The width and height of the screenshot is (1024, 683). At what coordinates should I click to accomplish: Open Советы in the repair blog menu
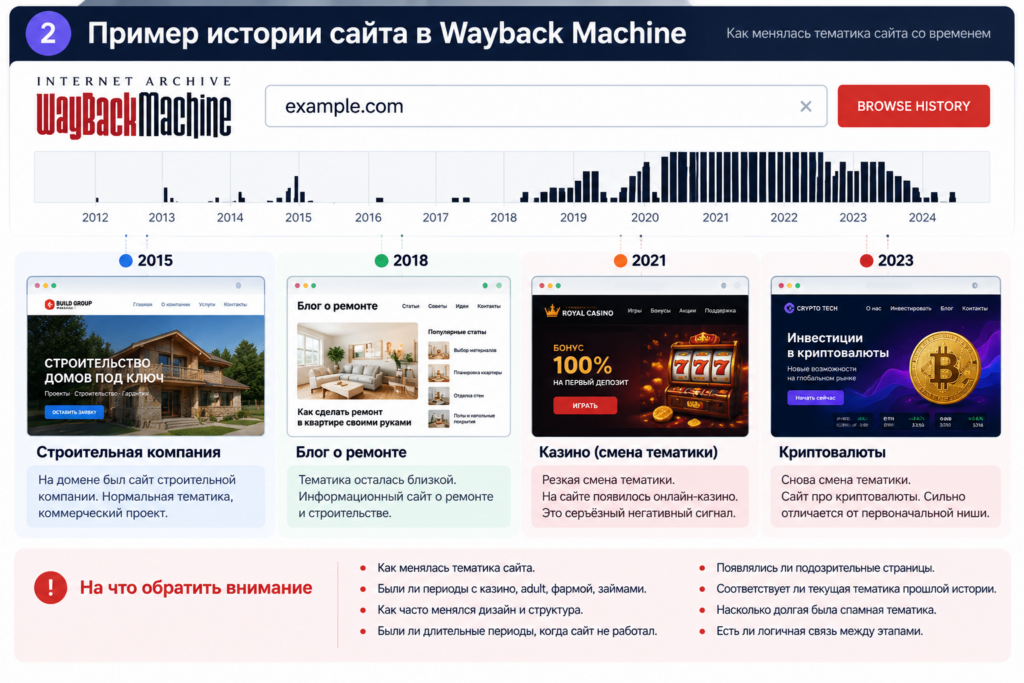coord(437,306)
